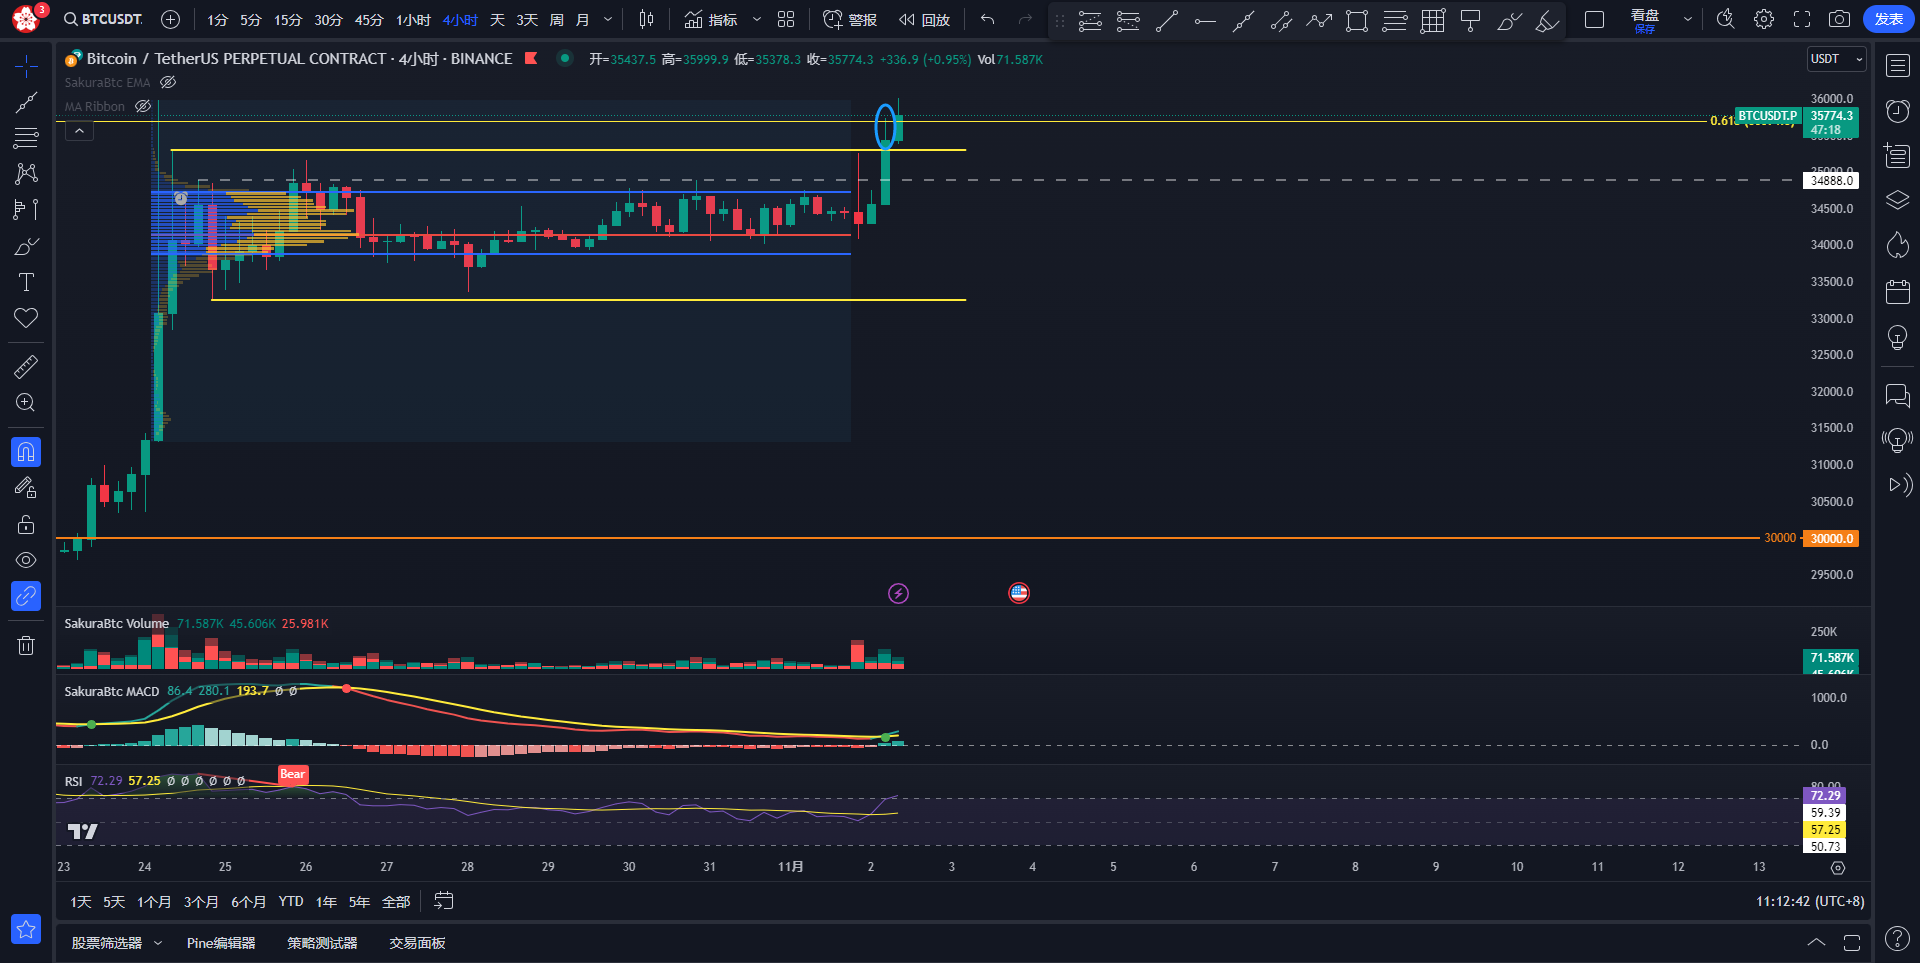The height and width of the screenshot is (963, 1920).
Task: Toggle magnet mode
Action: [26, 452]
